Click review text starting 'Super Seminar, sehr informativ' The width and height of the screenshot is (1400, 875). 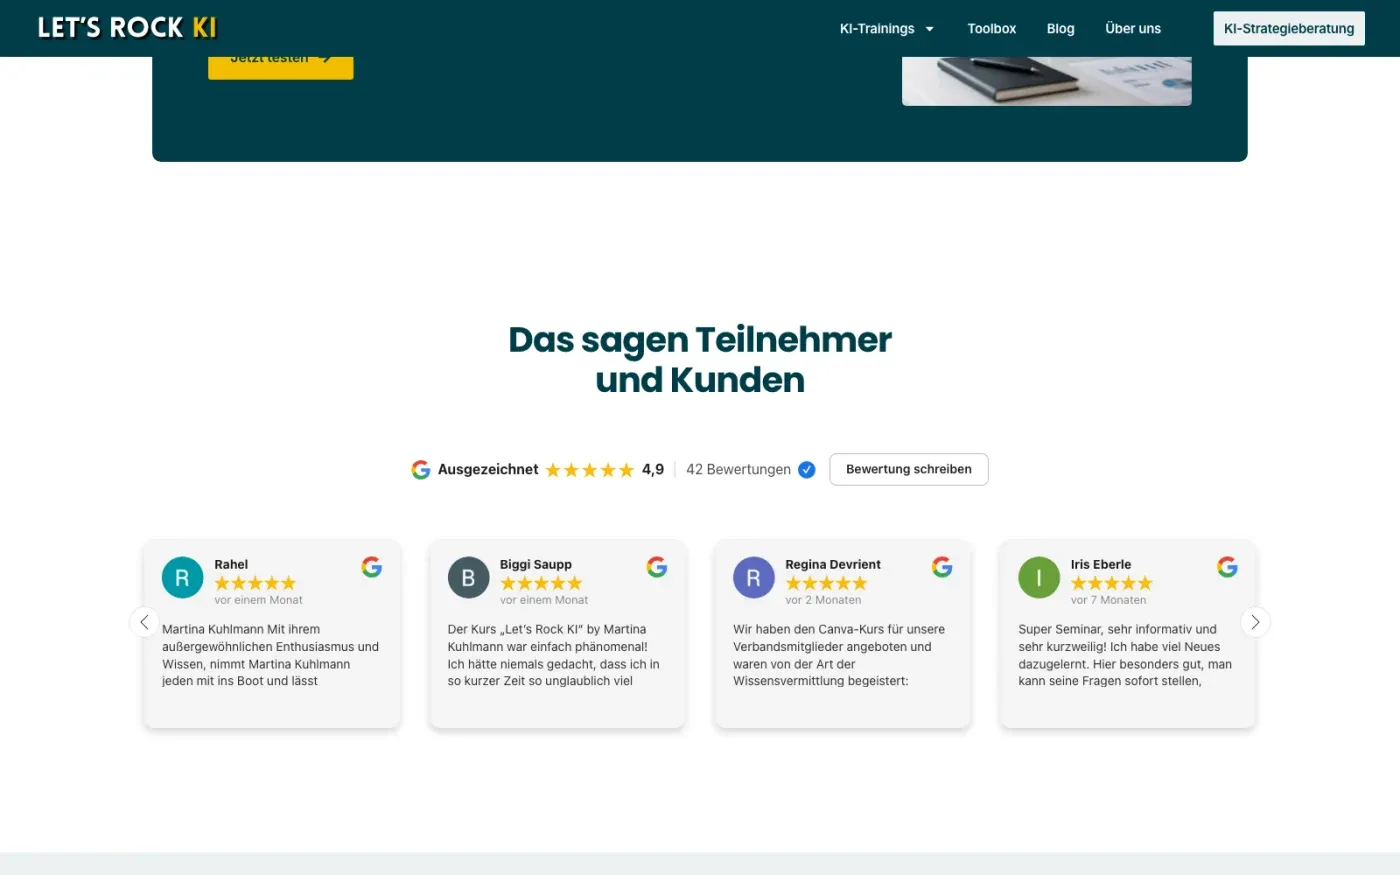[x=1125, y=655]
